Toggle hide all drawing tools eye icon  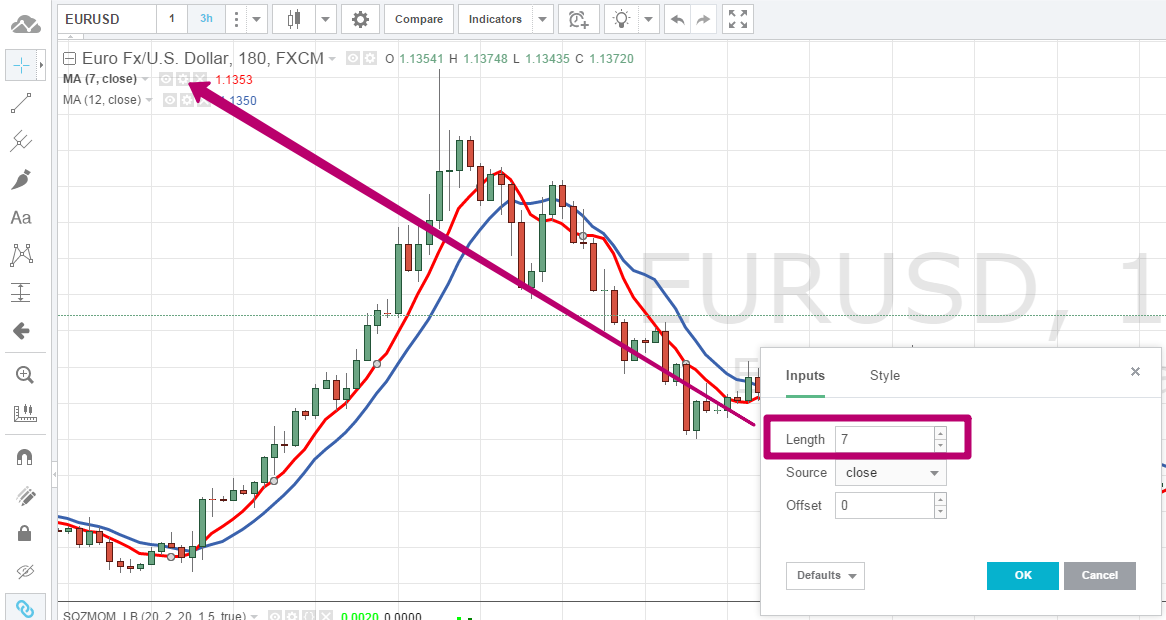pyautogui.click(x=25, y=572)
